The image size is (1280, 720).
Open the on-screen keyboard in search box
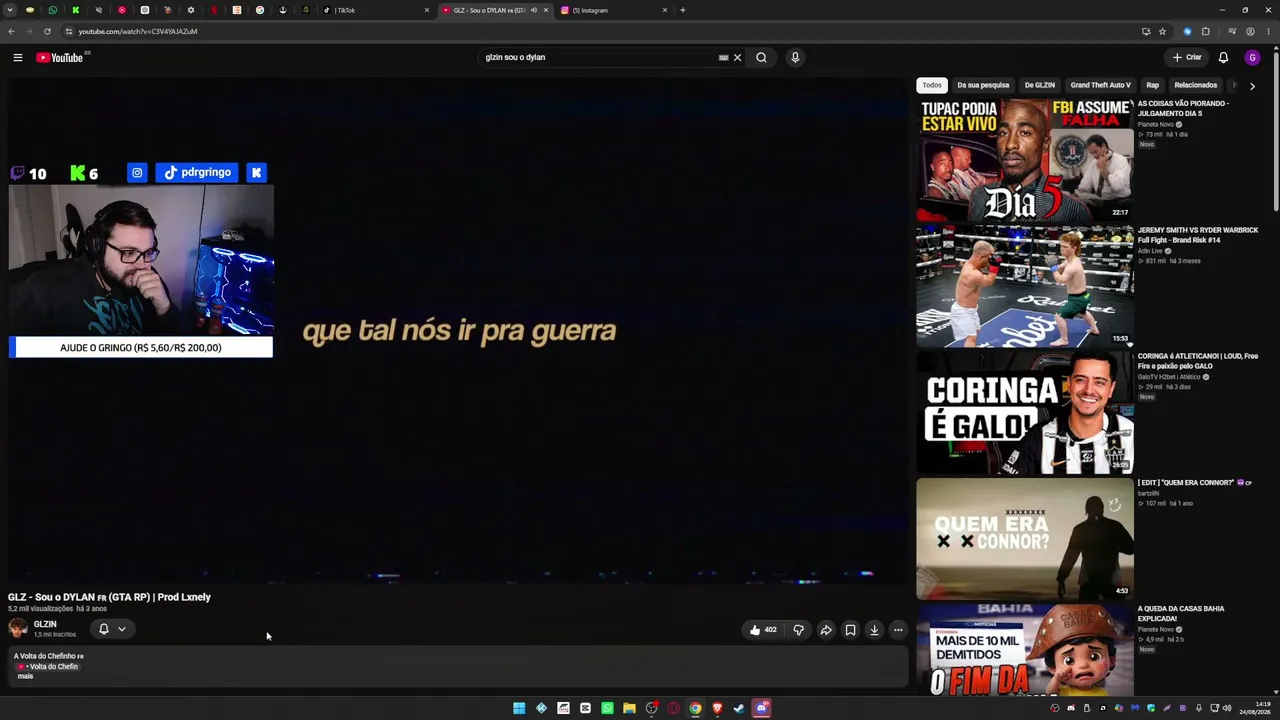click(x=723, y=58)
